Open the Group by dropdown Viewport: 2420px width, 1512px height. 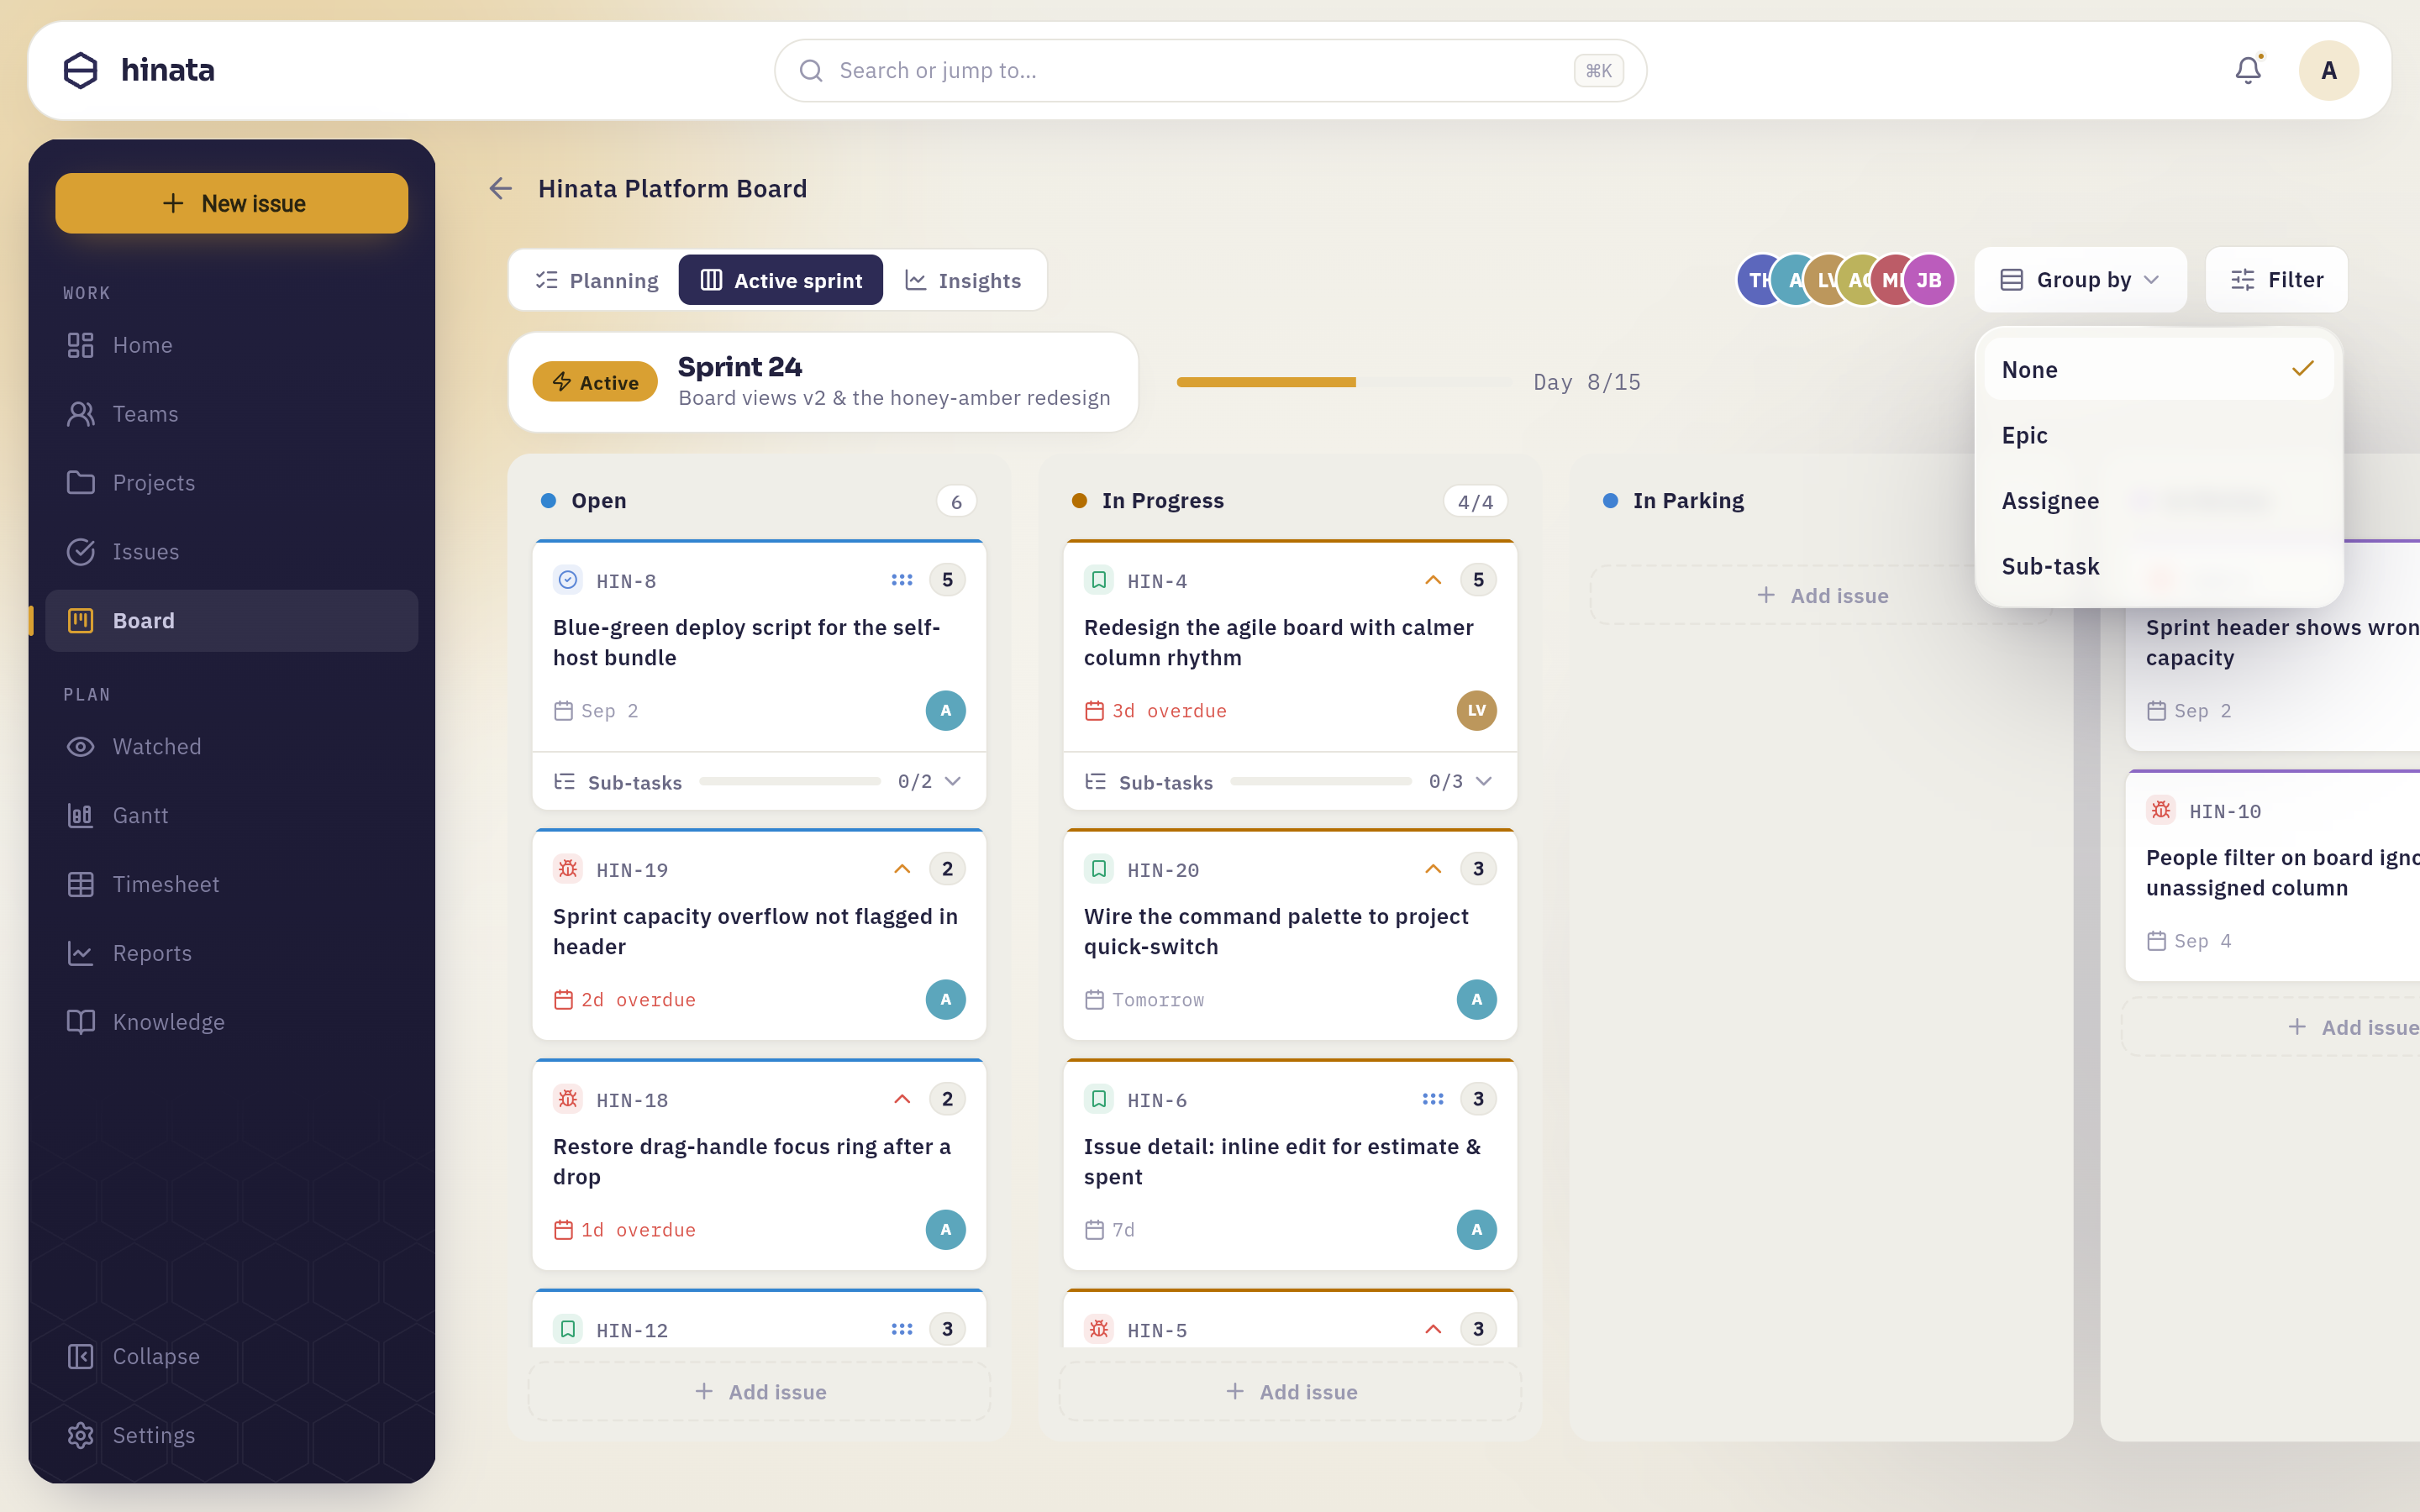(x=2080, y=280)
